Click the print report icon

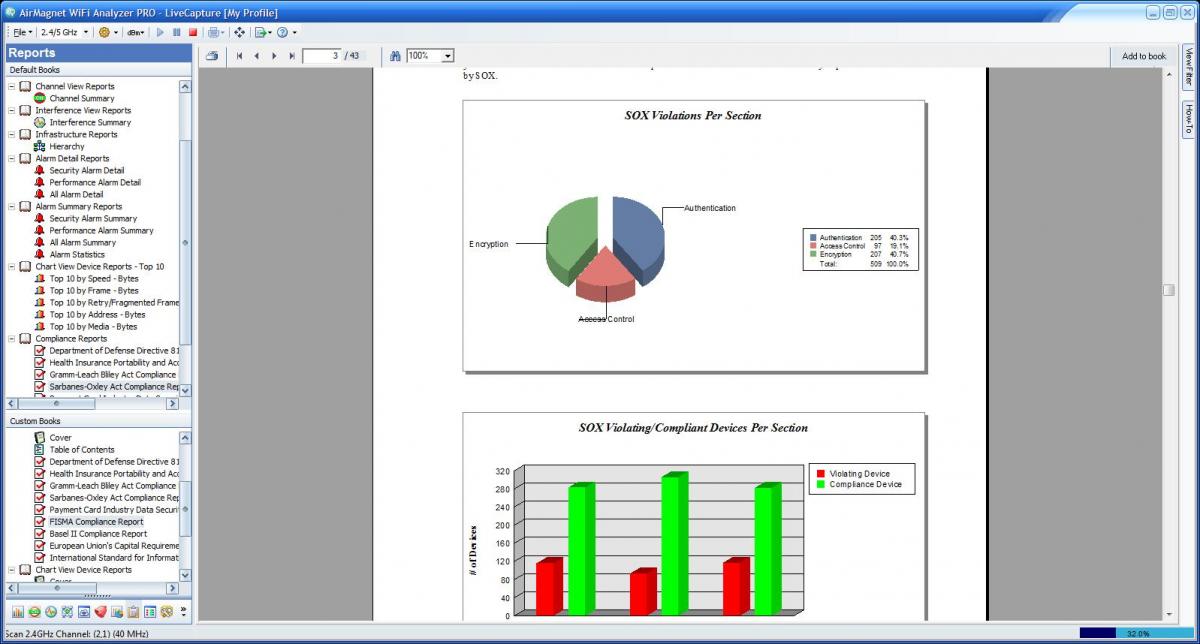coord(212,56)
